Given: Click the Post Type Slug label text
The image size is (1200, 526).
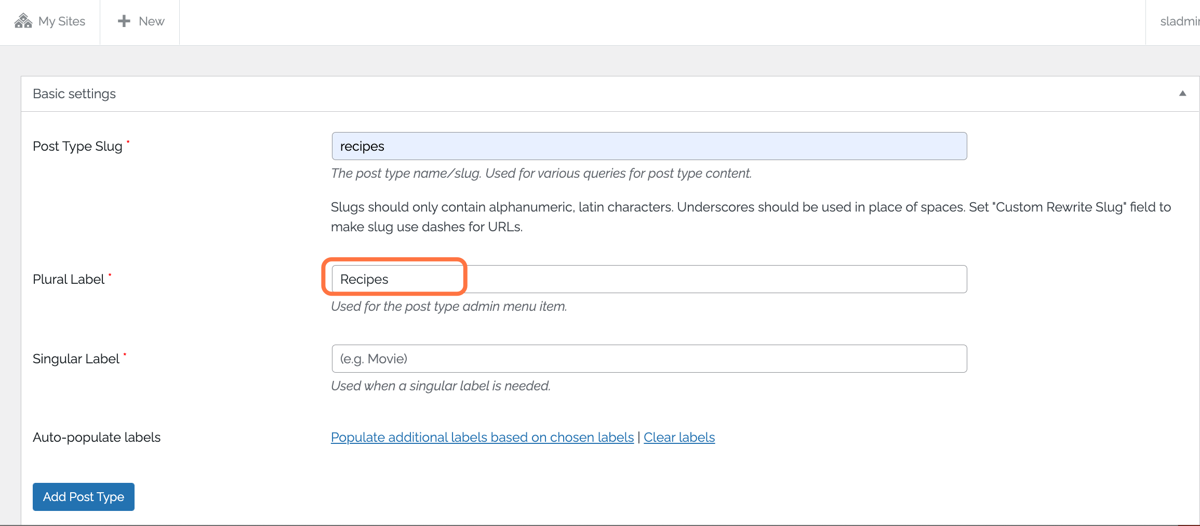Looking at the screenshot, I should pyautogui.click(x=78, y=146).
